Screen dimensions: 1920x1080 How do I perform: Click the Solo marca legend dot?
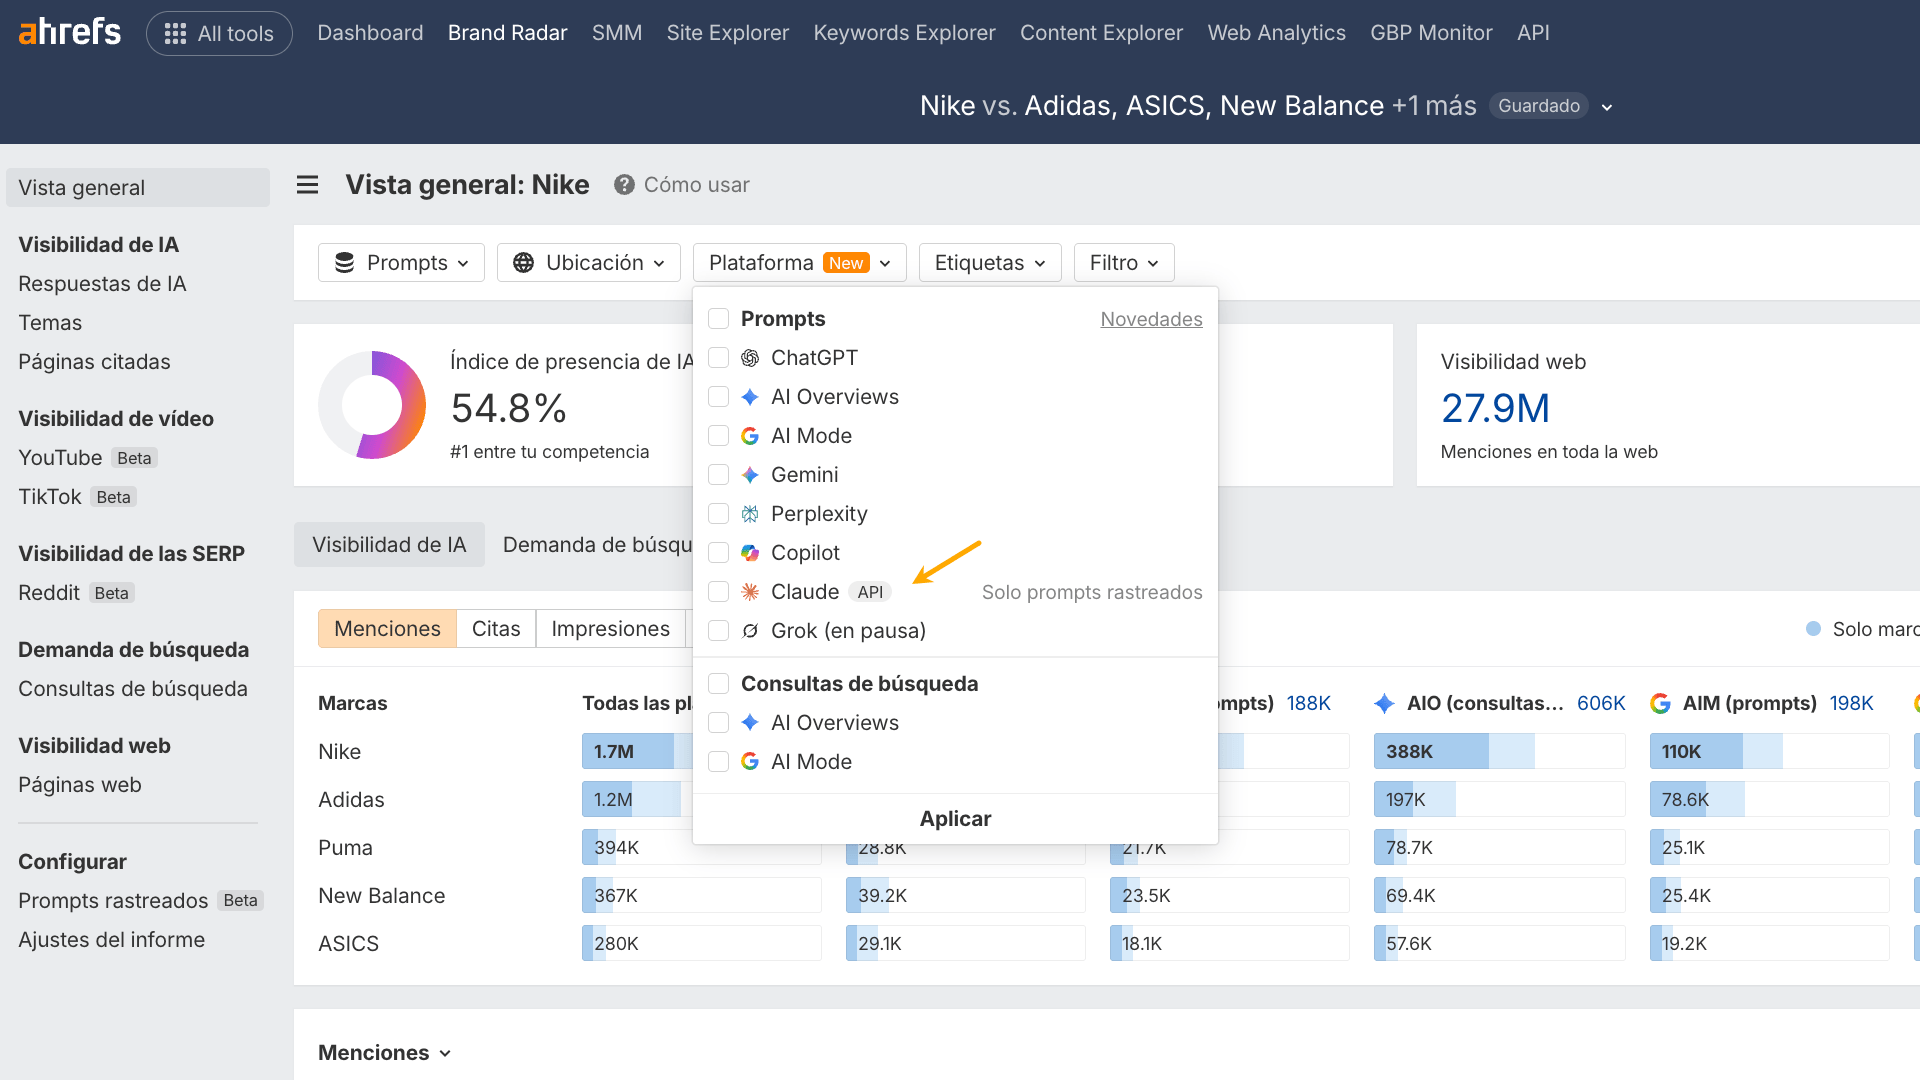[1813, 629]
